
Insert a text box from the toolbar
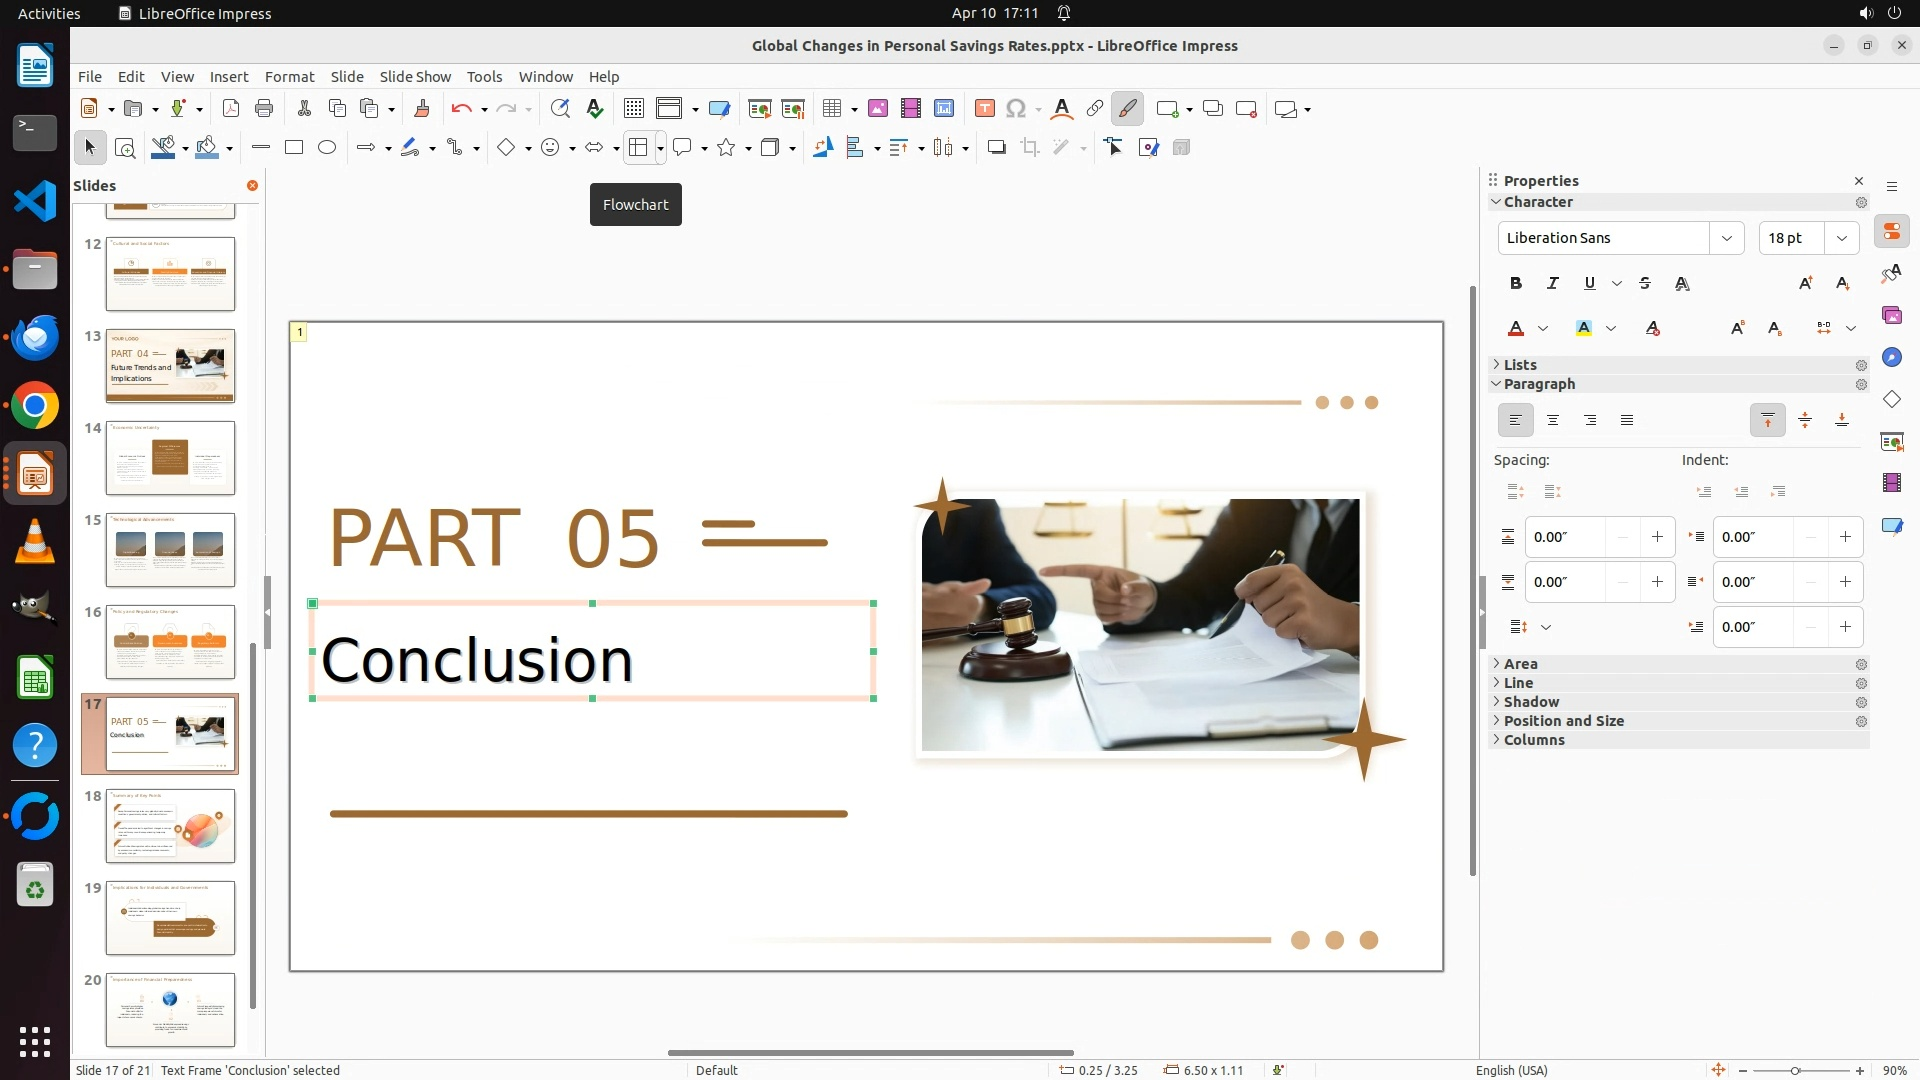click(x=984, y=109)
